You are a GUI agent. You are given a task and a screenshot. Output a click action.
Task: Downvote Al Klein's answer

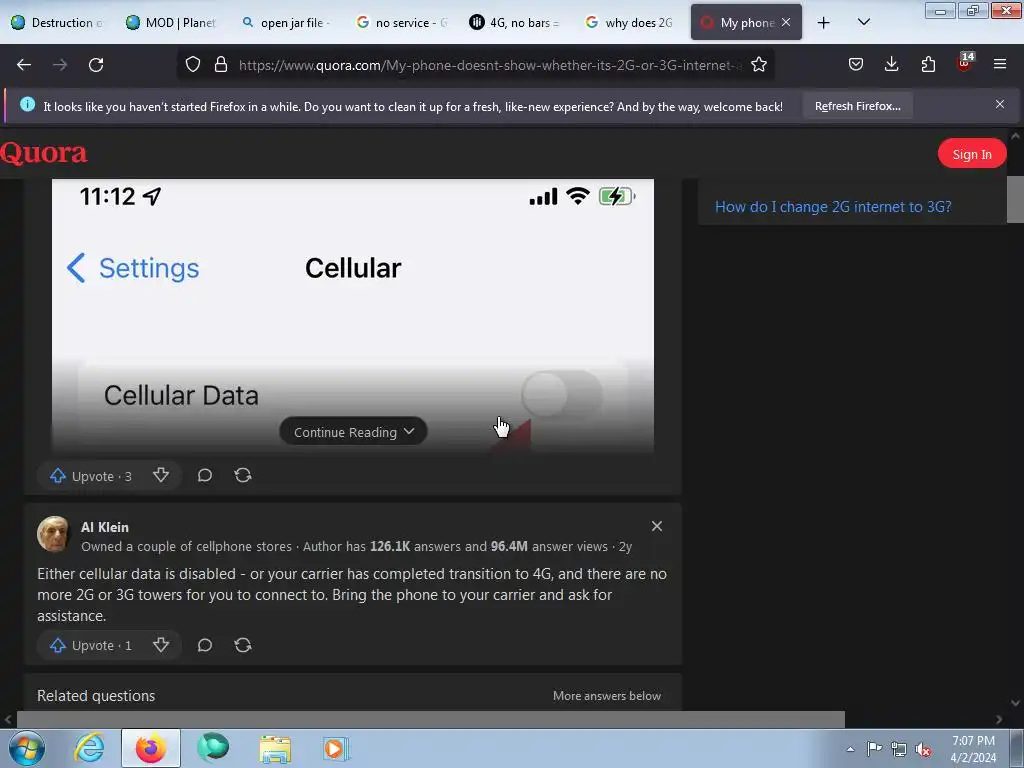tap(161, 645)
